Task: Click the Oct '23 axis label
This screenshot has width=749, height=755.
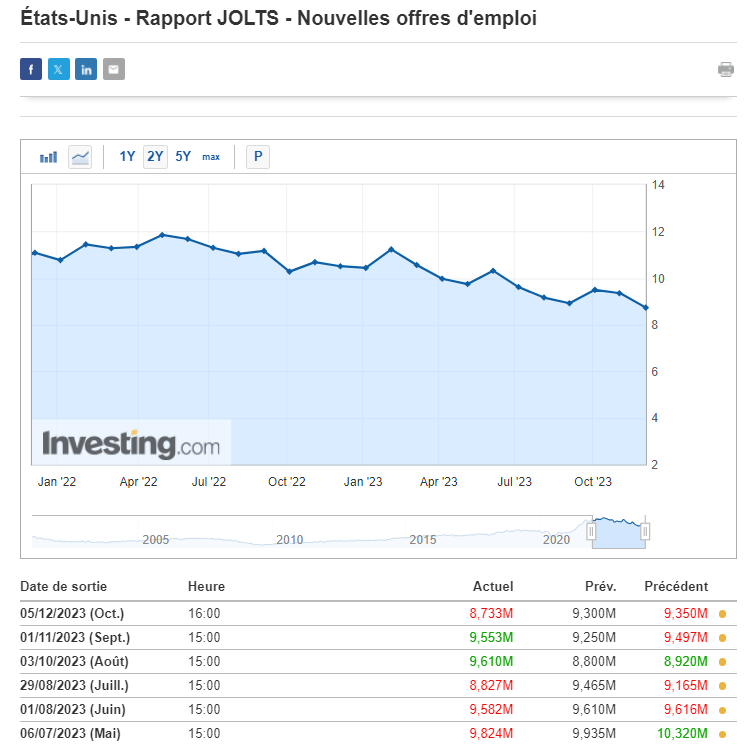Action: 593,482
